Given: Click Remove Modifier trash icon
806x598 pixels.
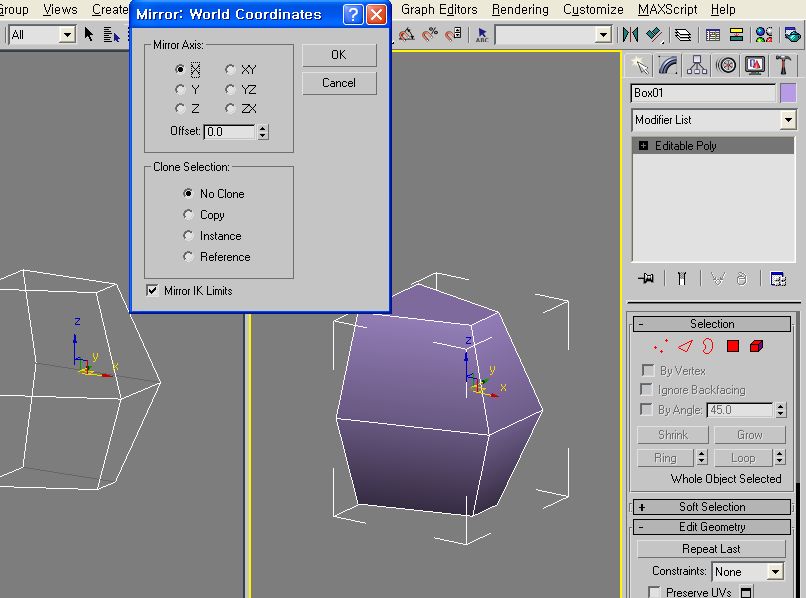Looking at the screenshot, I should coord(741,279).
